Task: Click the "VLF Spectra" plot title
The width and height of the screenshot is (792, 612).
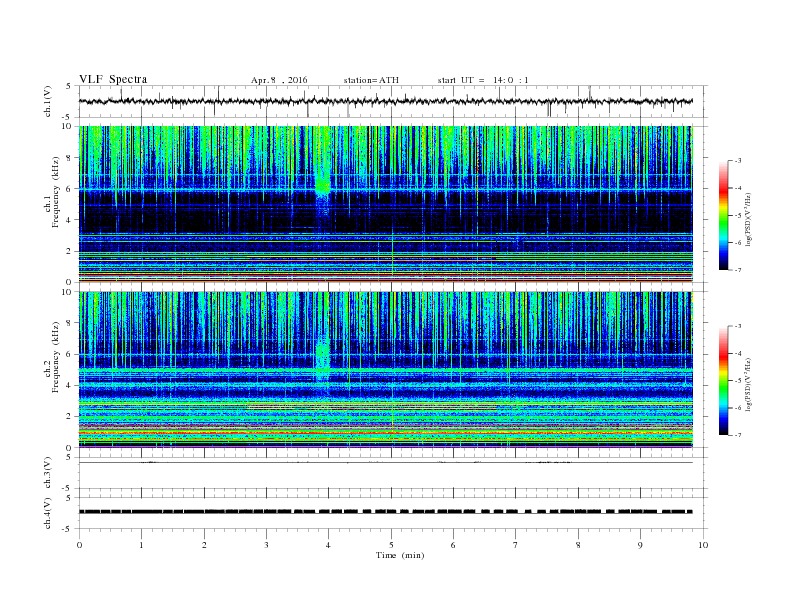Action: point(113,79)
